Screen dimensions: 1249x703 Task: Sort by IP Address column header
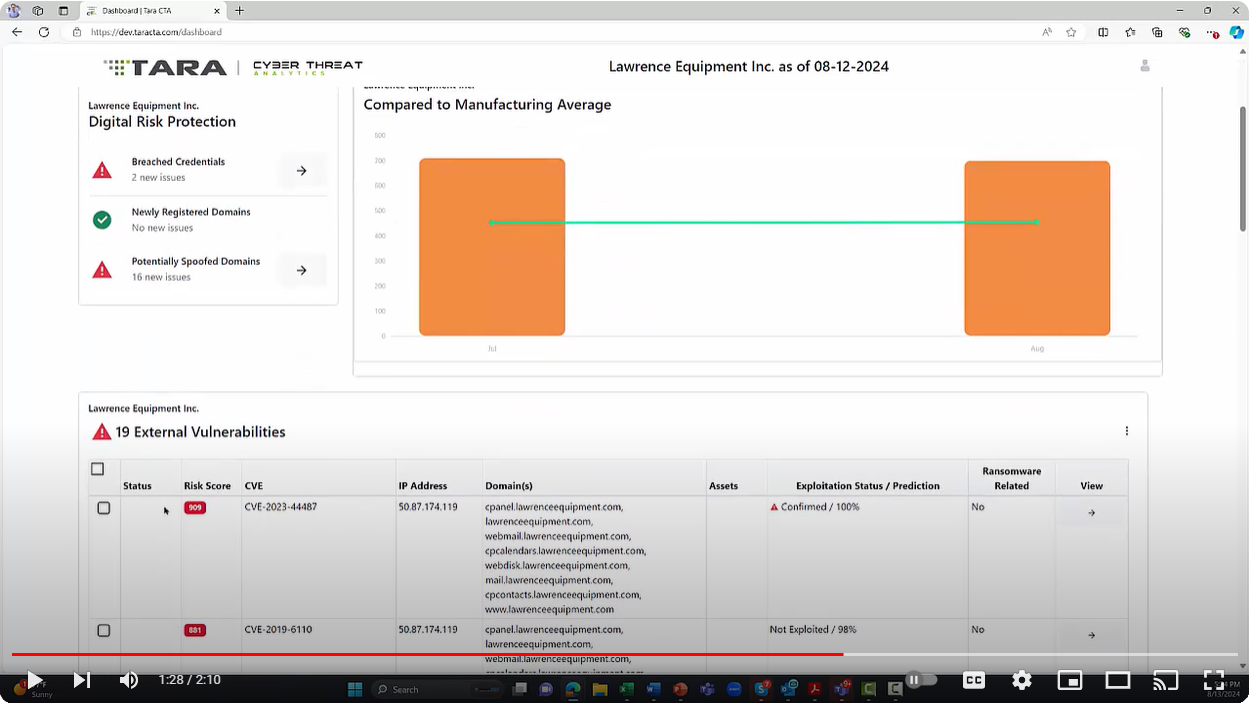tap(424, 486)
